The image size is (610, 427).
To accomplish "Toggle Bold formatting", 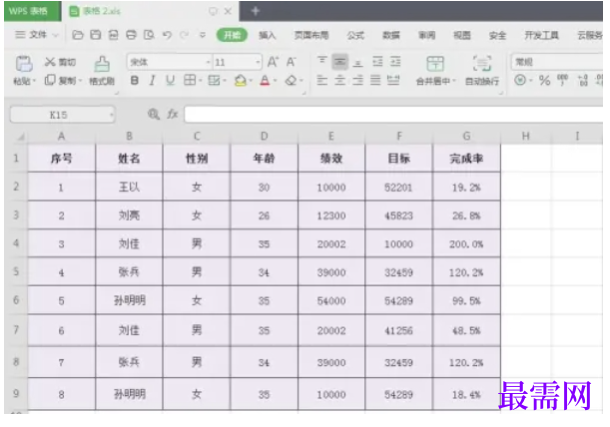I will pos(135,80).
